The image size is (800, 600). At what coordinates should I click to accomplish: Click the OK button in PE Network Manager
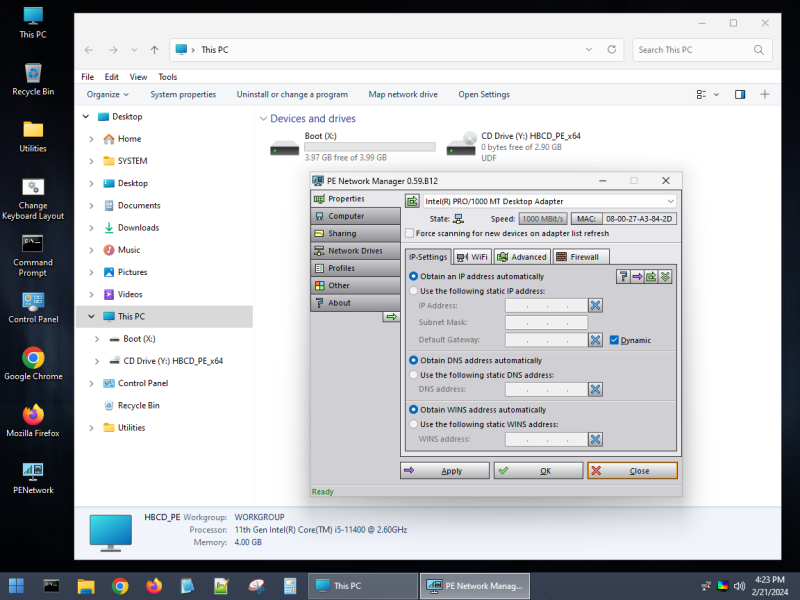coord(538,470)
